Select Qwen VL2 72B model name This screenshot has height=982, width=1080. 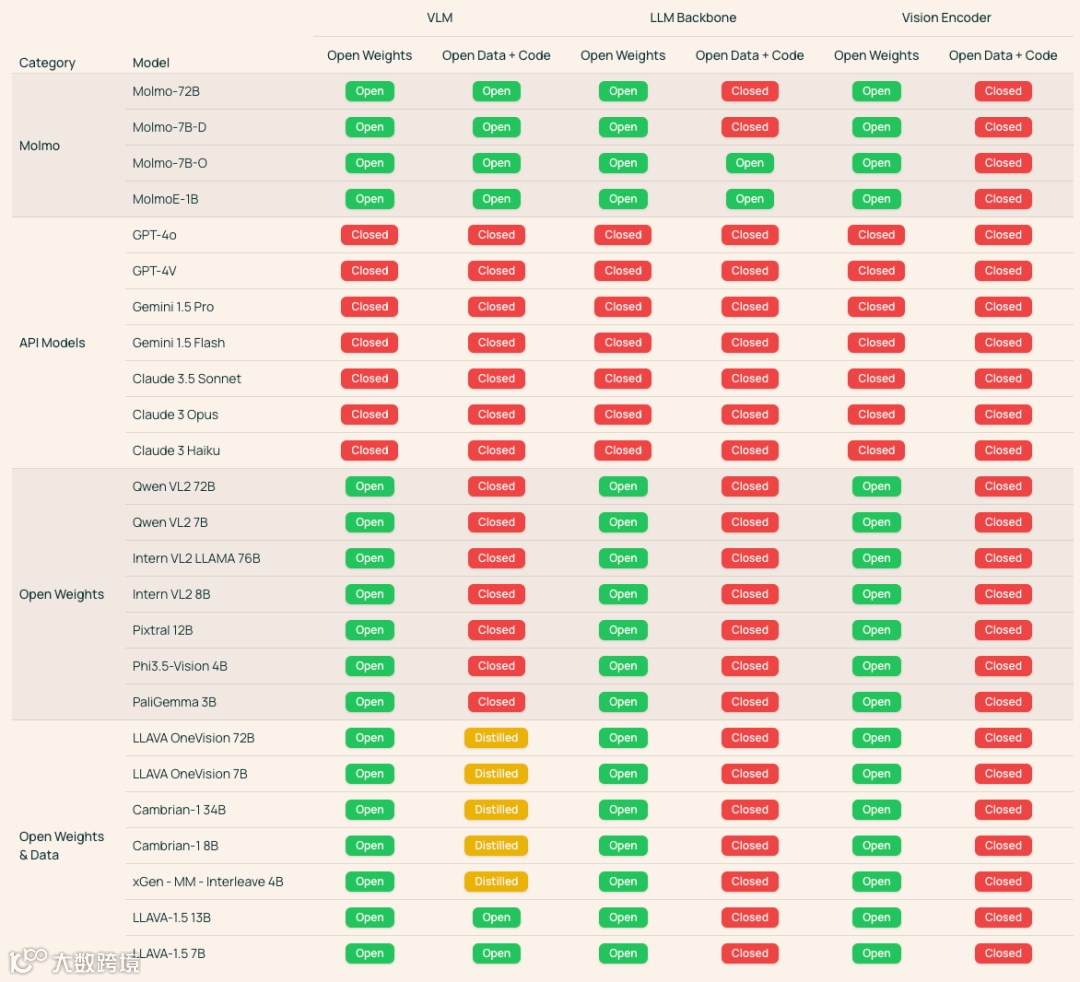point(174,486)
